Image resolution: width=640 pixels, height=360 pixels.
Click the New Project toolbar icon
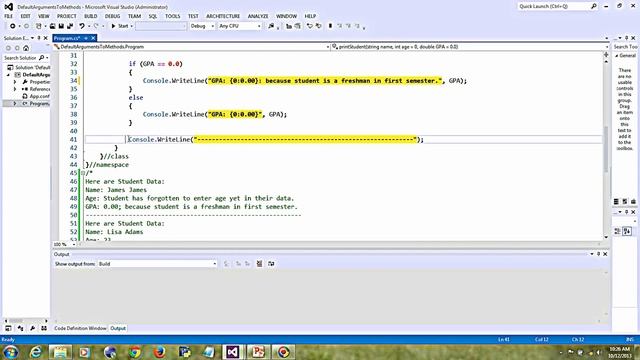click(38, 26)
